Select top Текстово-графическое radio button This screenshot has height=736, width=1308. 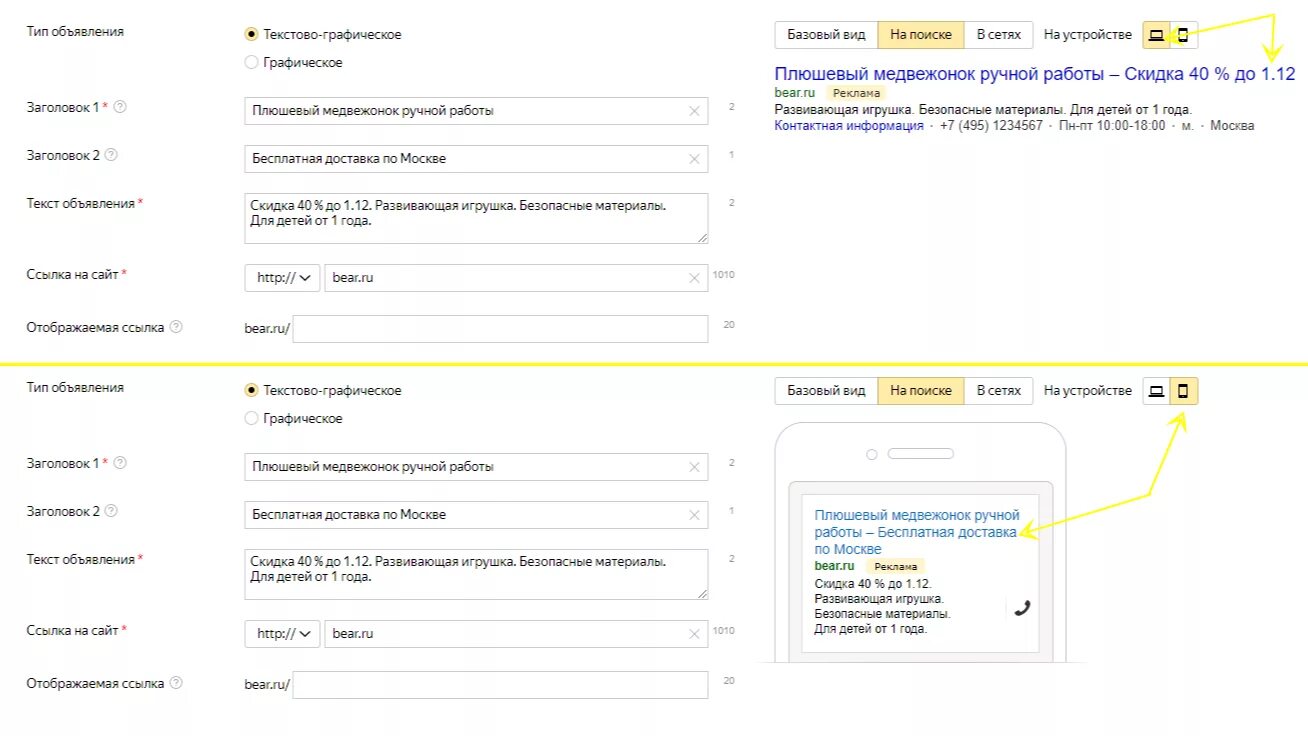pyautogui.click(x=251, y=34)
